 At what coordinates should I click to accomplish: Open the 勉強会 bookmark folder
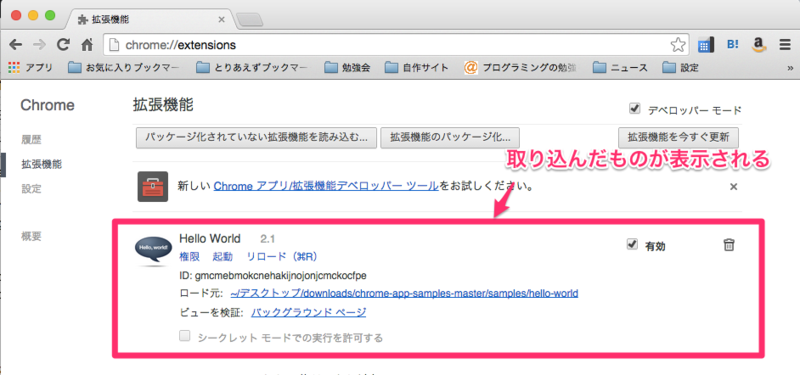click(347, 67)
